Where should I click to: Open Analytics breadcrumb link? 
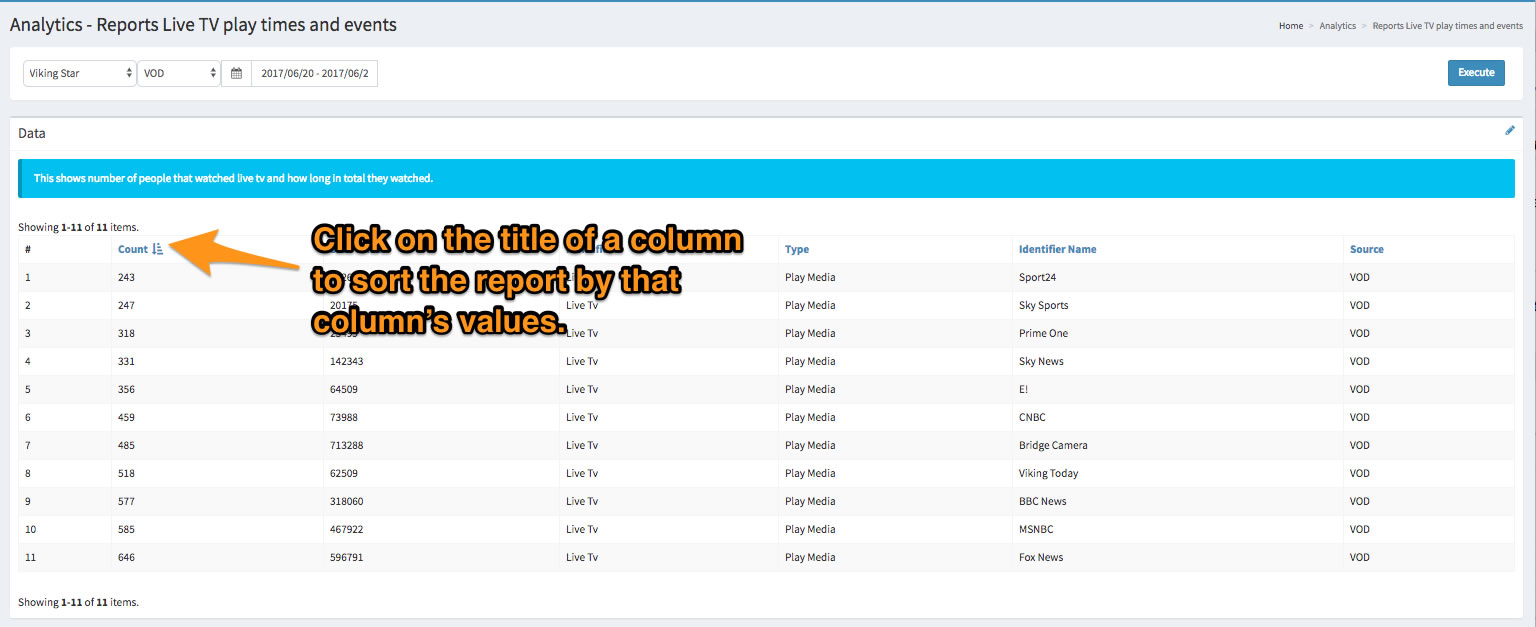pos(1337,26)
